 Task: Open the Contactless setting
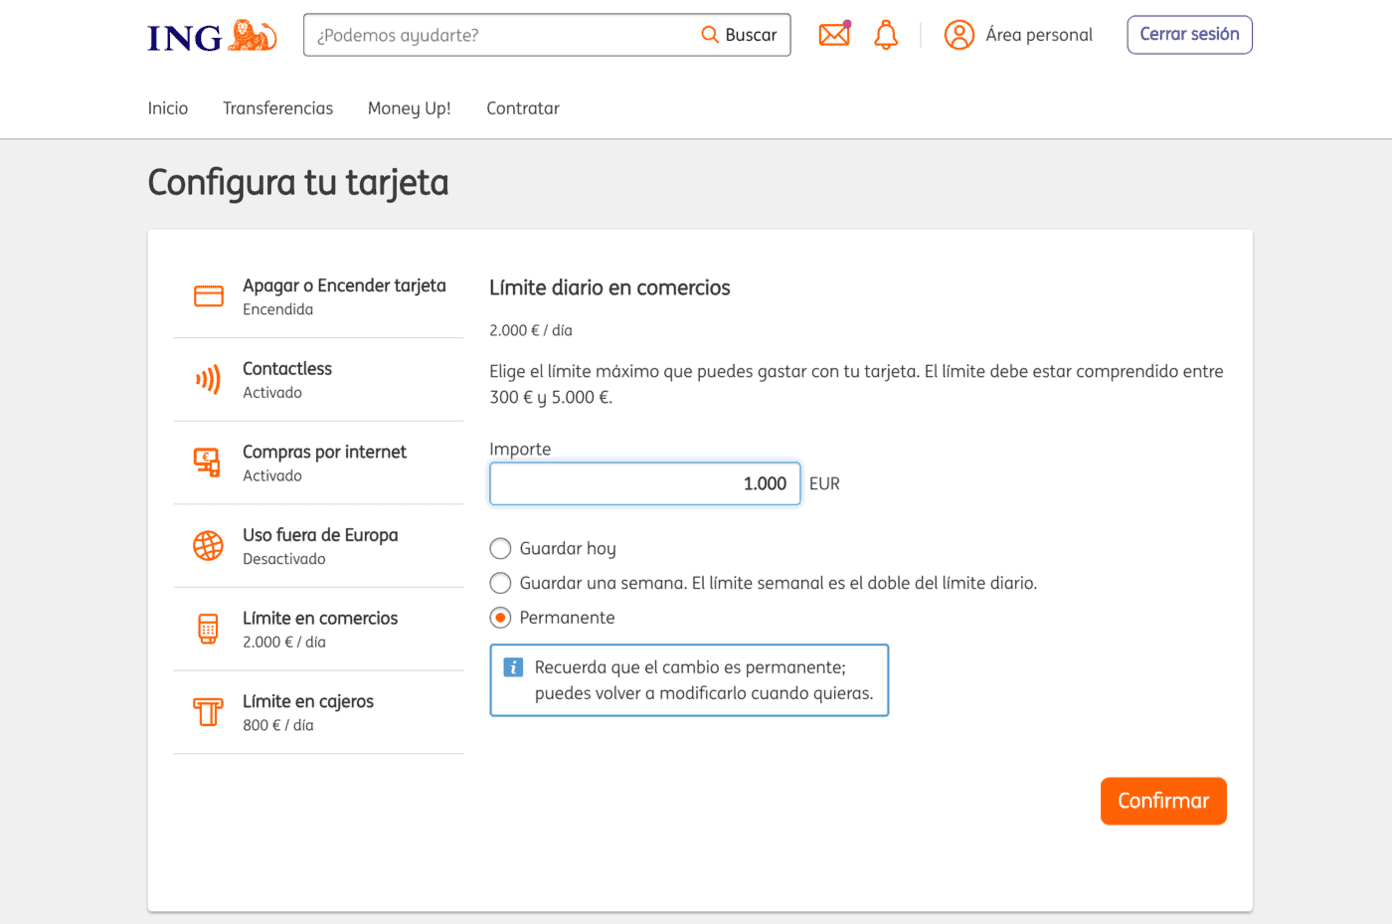[x=319, y=380]
